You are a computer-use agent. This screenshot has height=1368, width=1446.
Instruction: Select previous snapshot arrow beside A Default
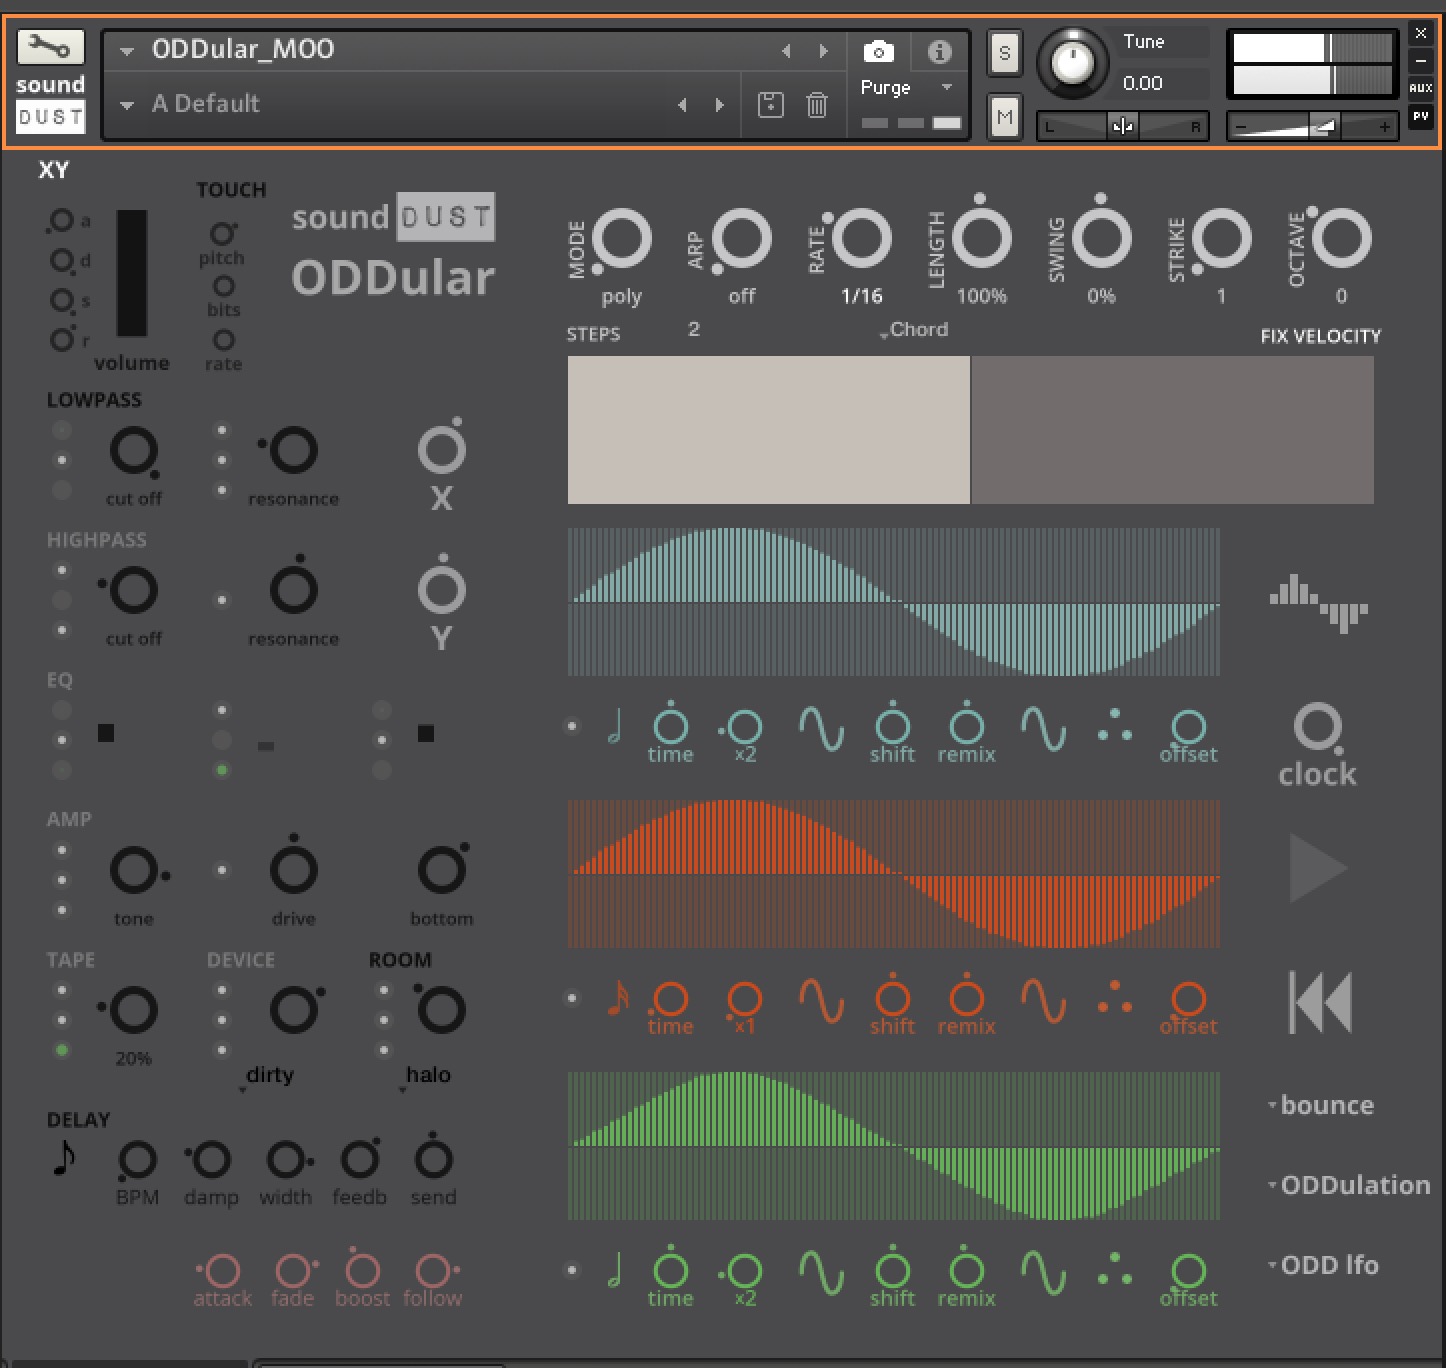682,104
